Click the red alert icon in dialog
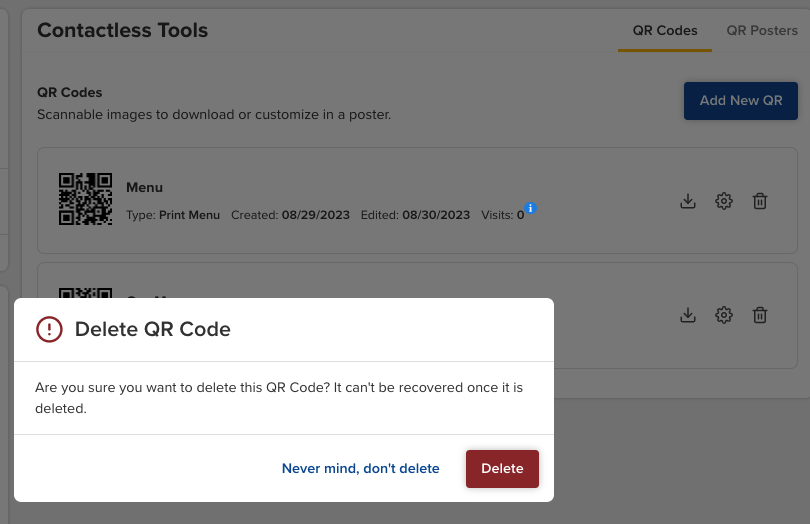This screenshot has width=810, height=524. coord(49,329)
